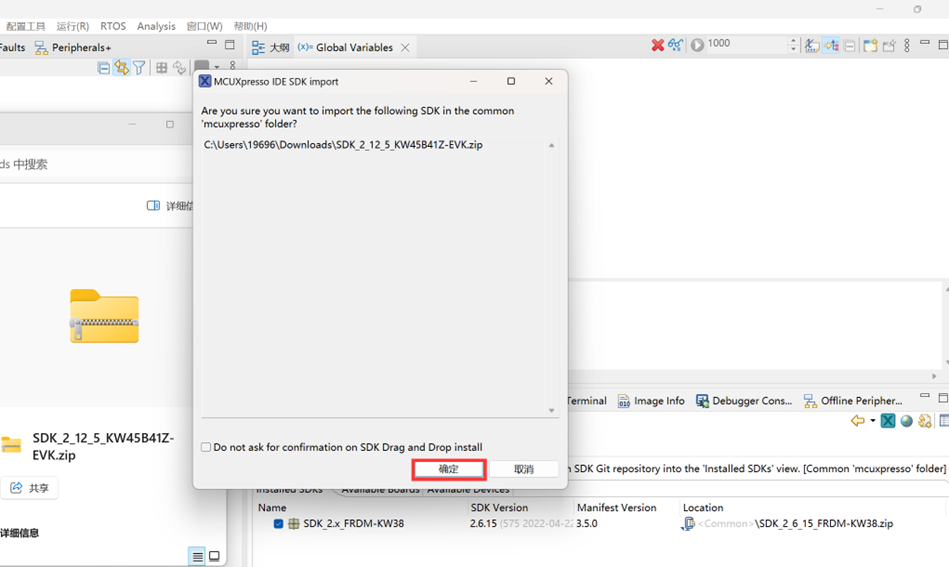The height and width of the screenshot is (567, 949).
Task: Click the new view window icon
Action: click(x=870, y=46)
